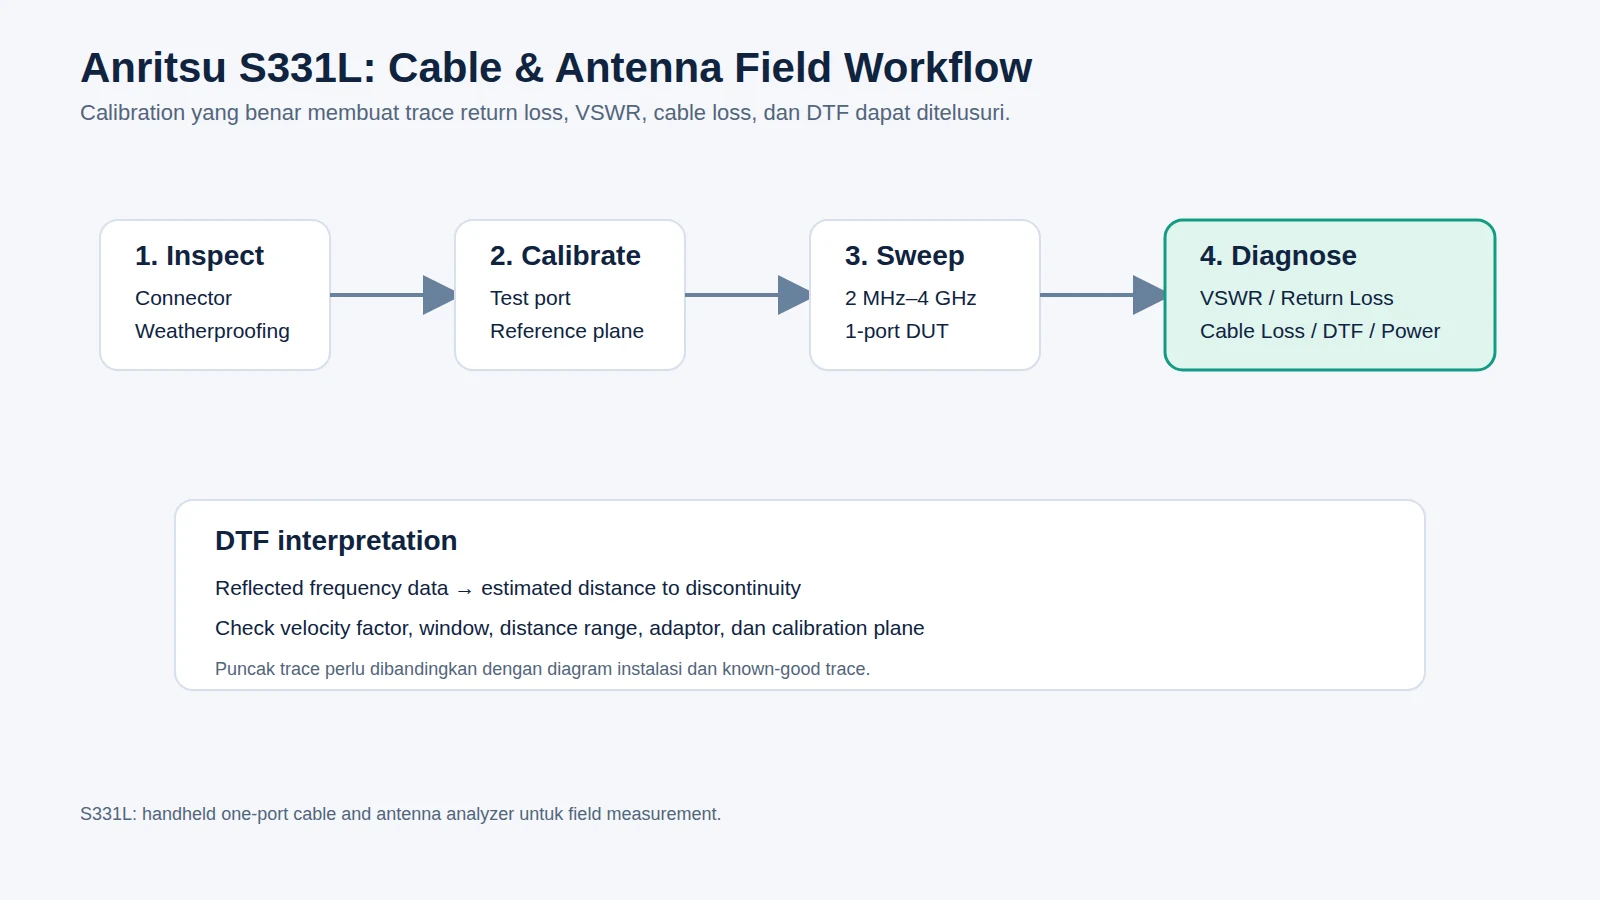
Task: Click the 'Cable Loss / DTF / Power' text
Action: coord(1320,331)
